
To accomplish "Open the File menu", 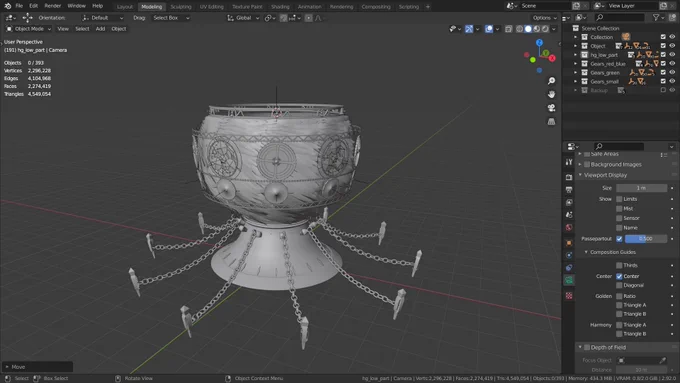I will coord(19,6).
